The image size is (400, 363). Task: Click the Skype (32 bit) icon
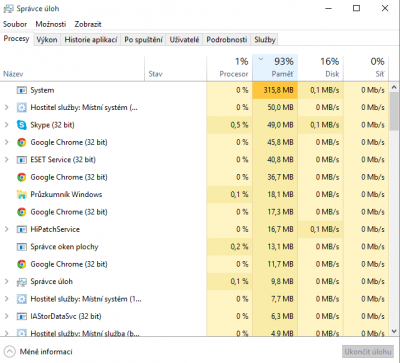click(x=22, y=125)
